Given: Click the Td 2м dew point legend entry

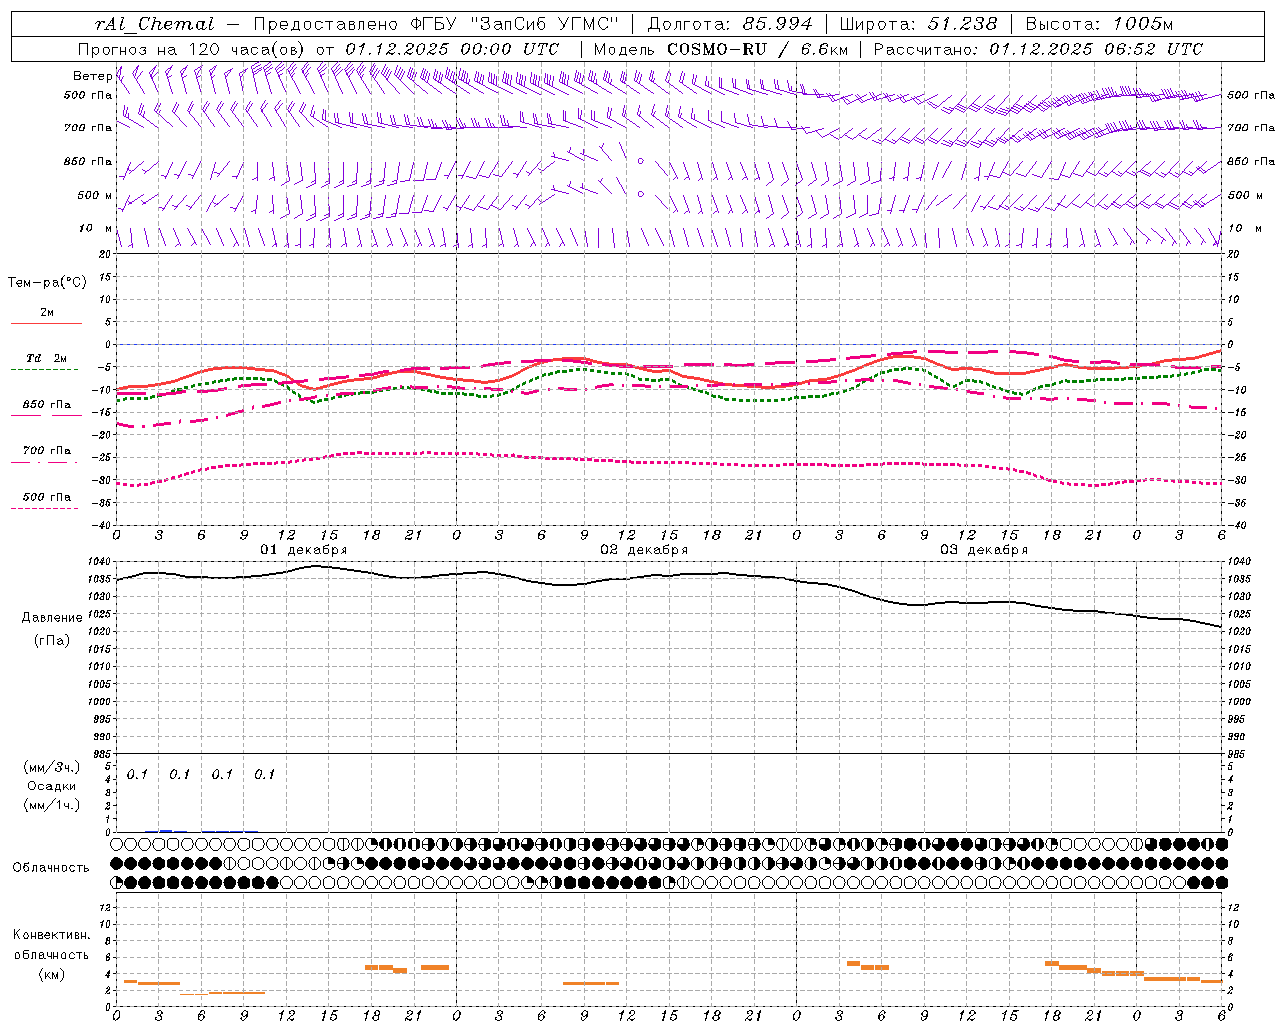Looking at the screenshot, I should point(47,358).
